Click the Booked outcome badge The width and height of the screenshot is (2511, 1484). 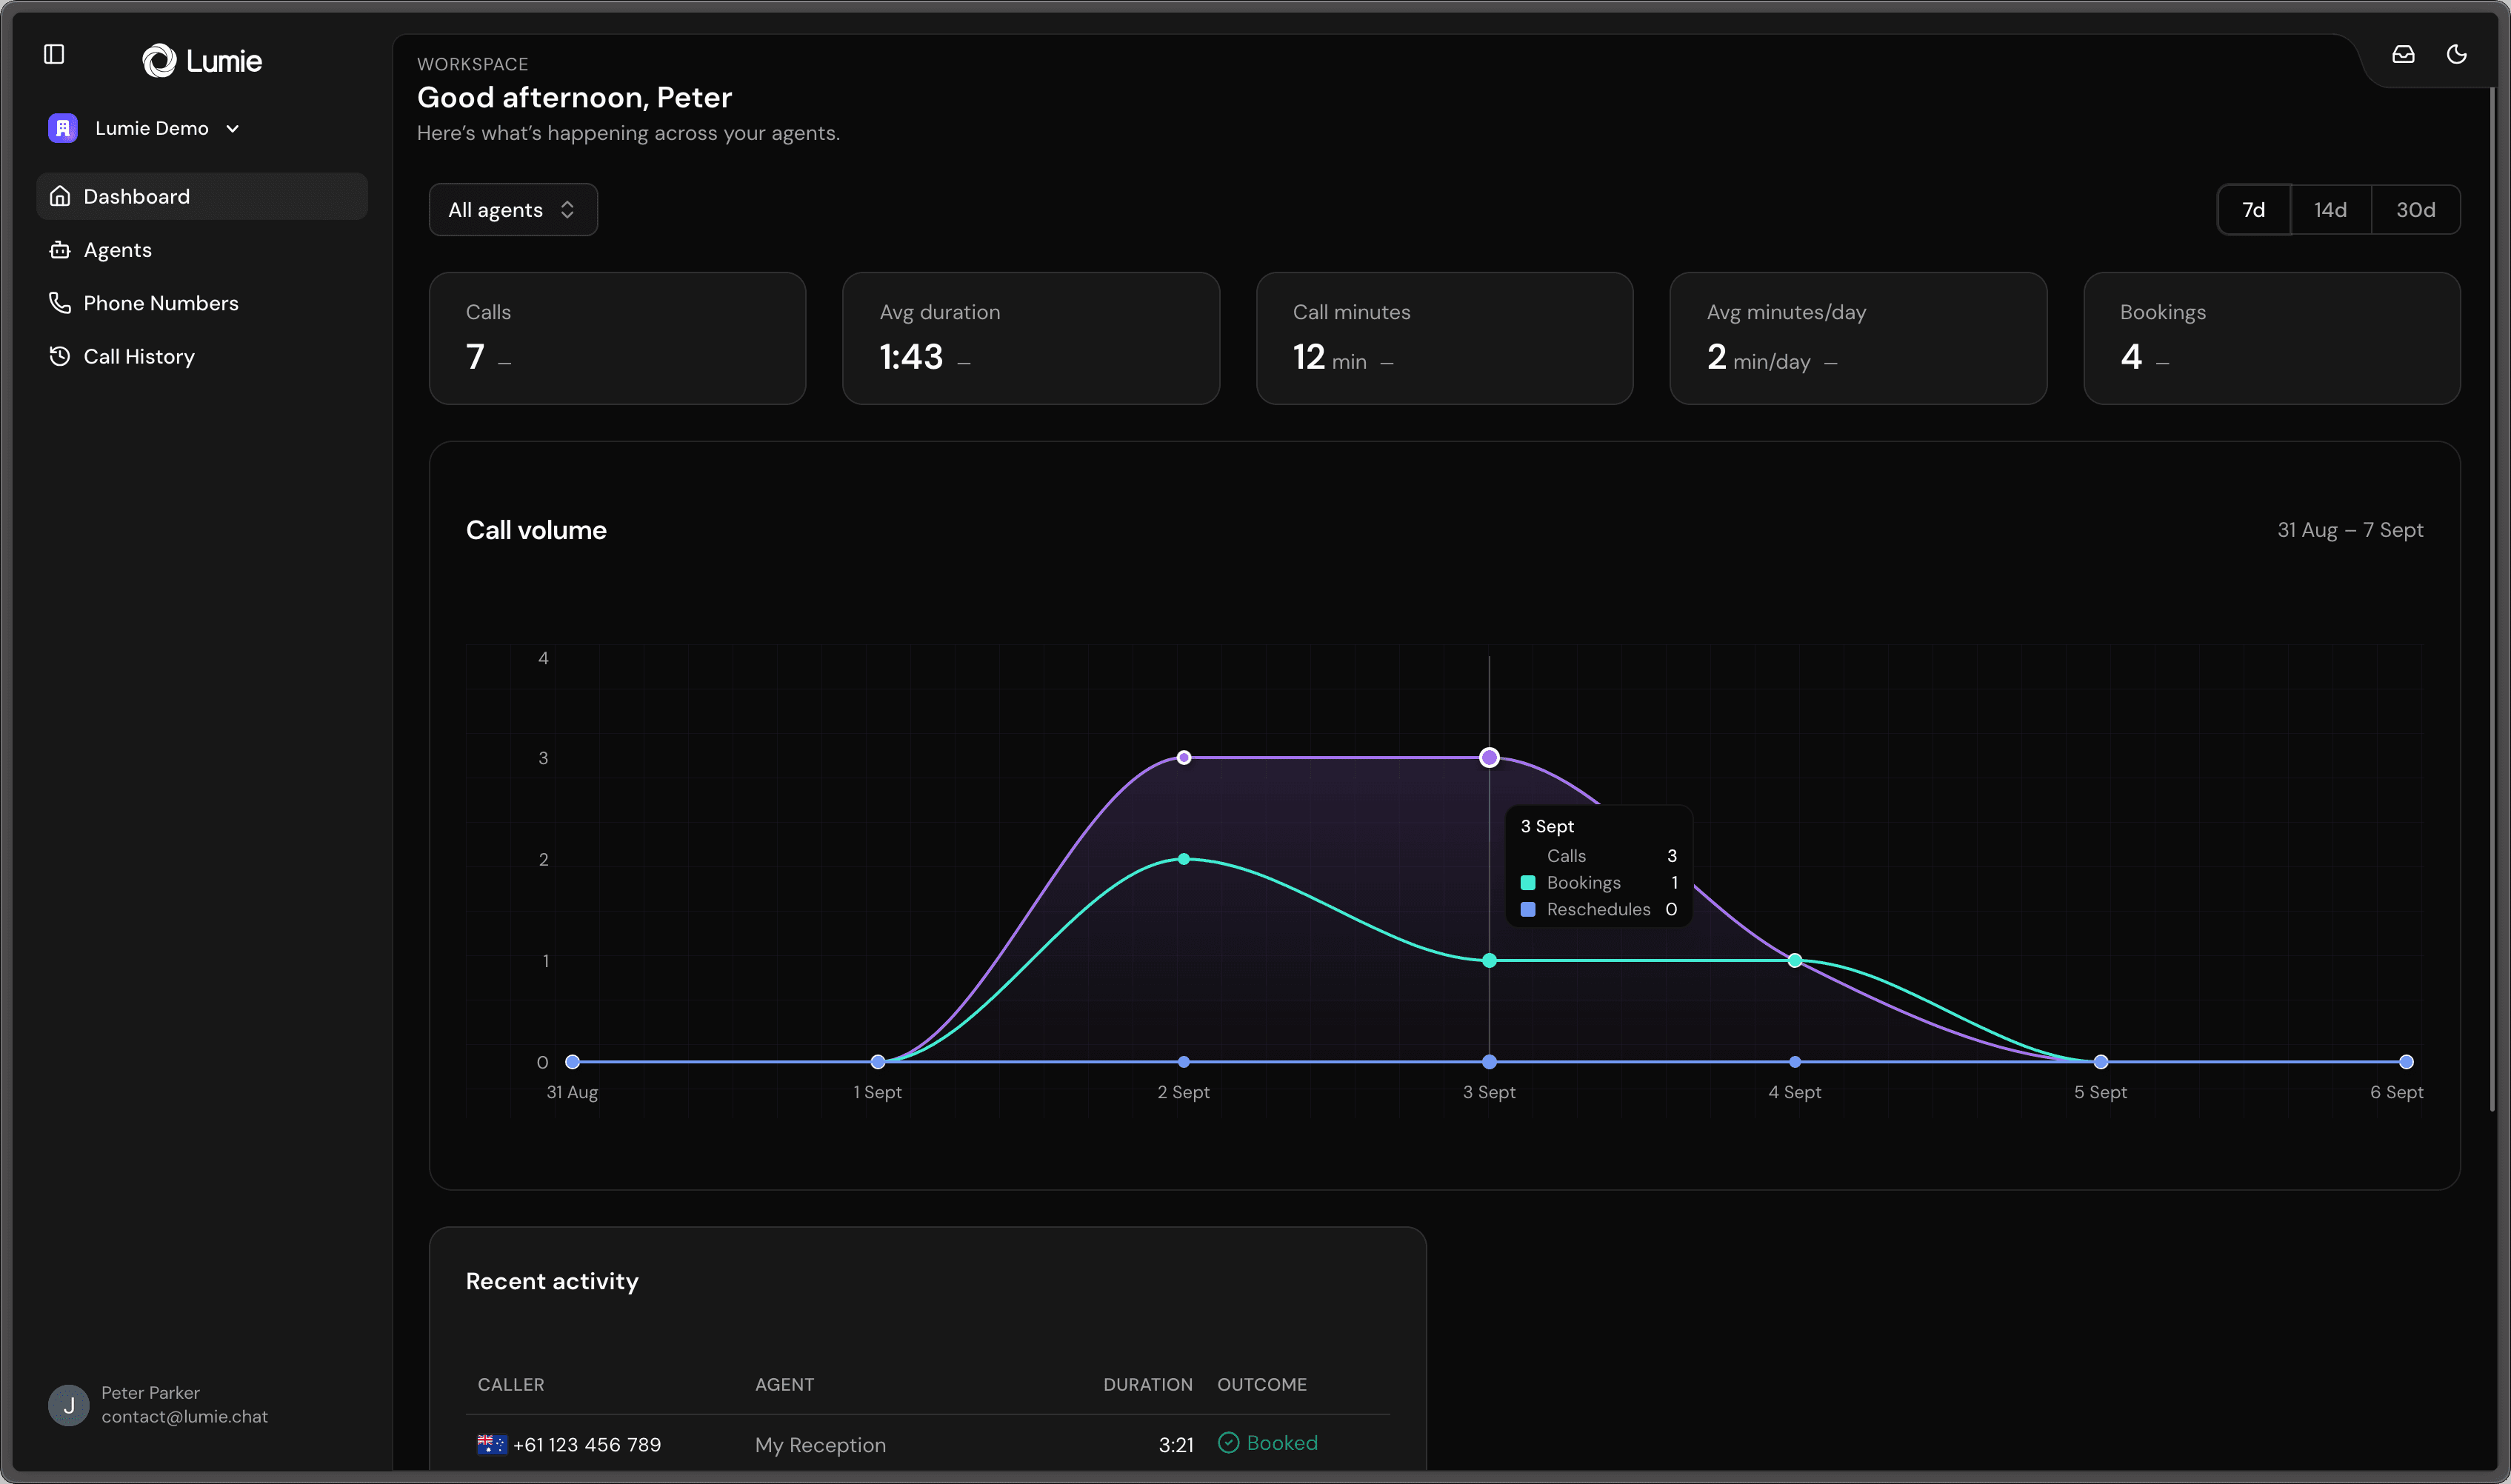tap(1268, 1443)
